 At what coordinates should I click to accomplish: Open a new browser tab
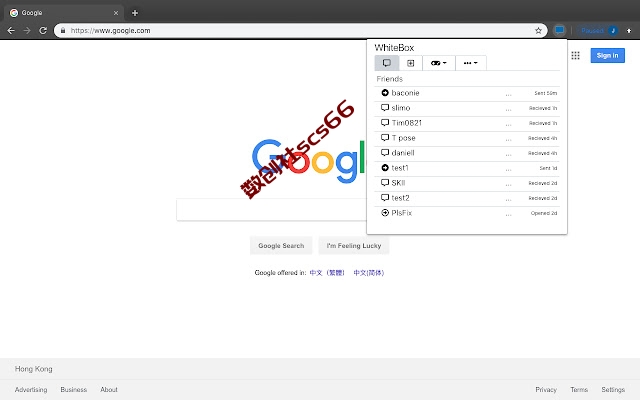pyautogui.click(x=135, y=13)
